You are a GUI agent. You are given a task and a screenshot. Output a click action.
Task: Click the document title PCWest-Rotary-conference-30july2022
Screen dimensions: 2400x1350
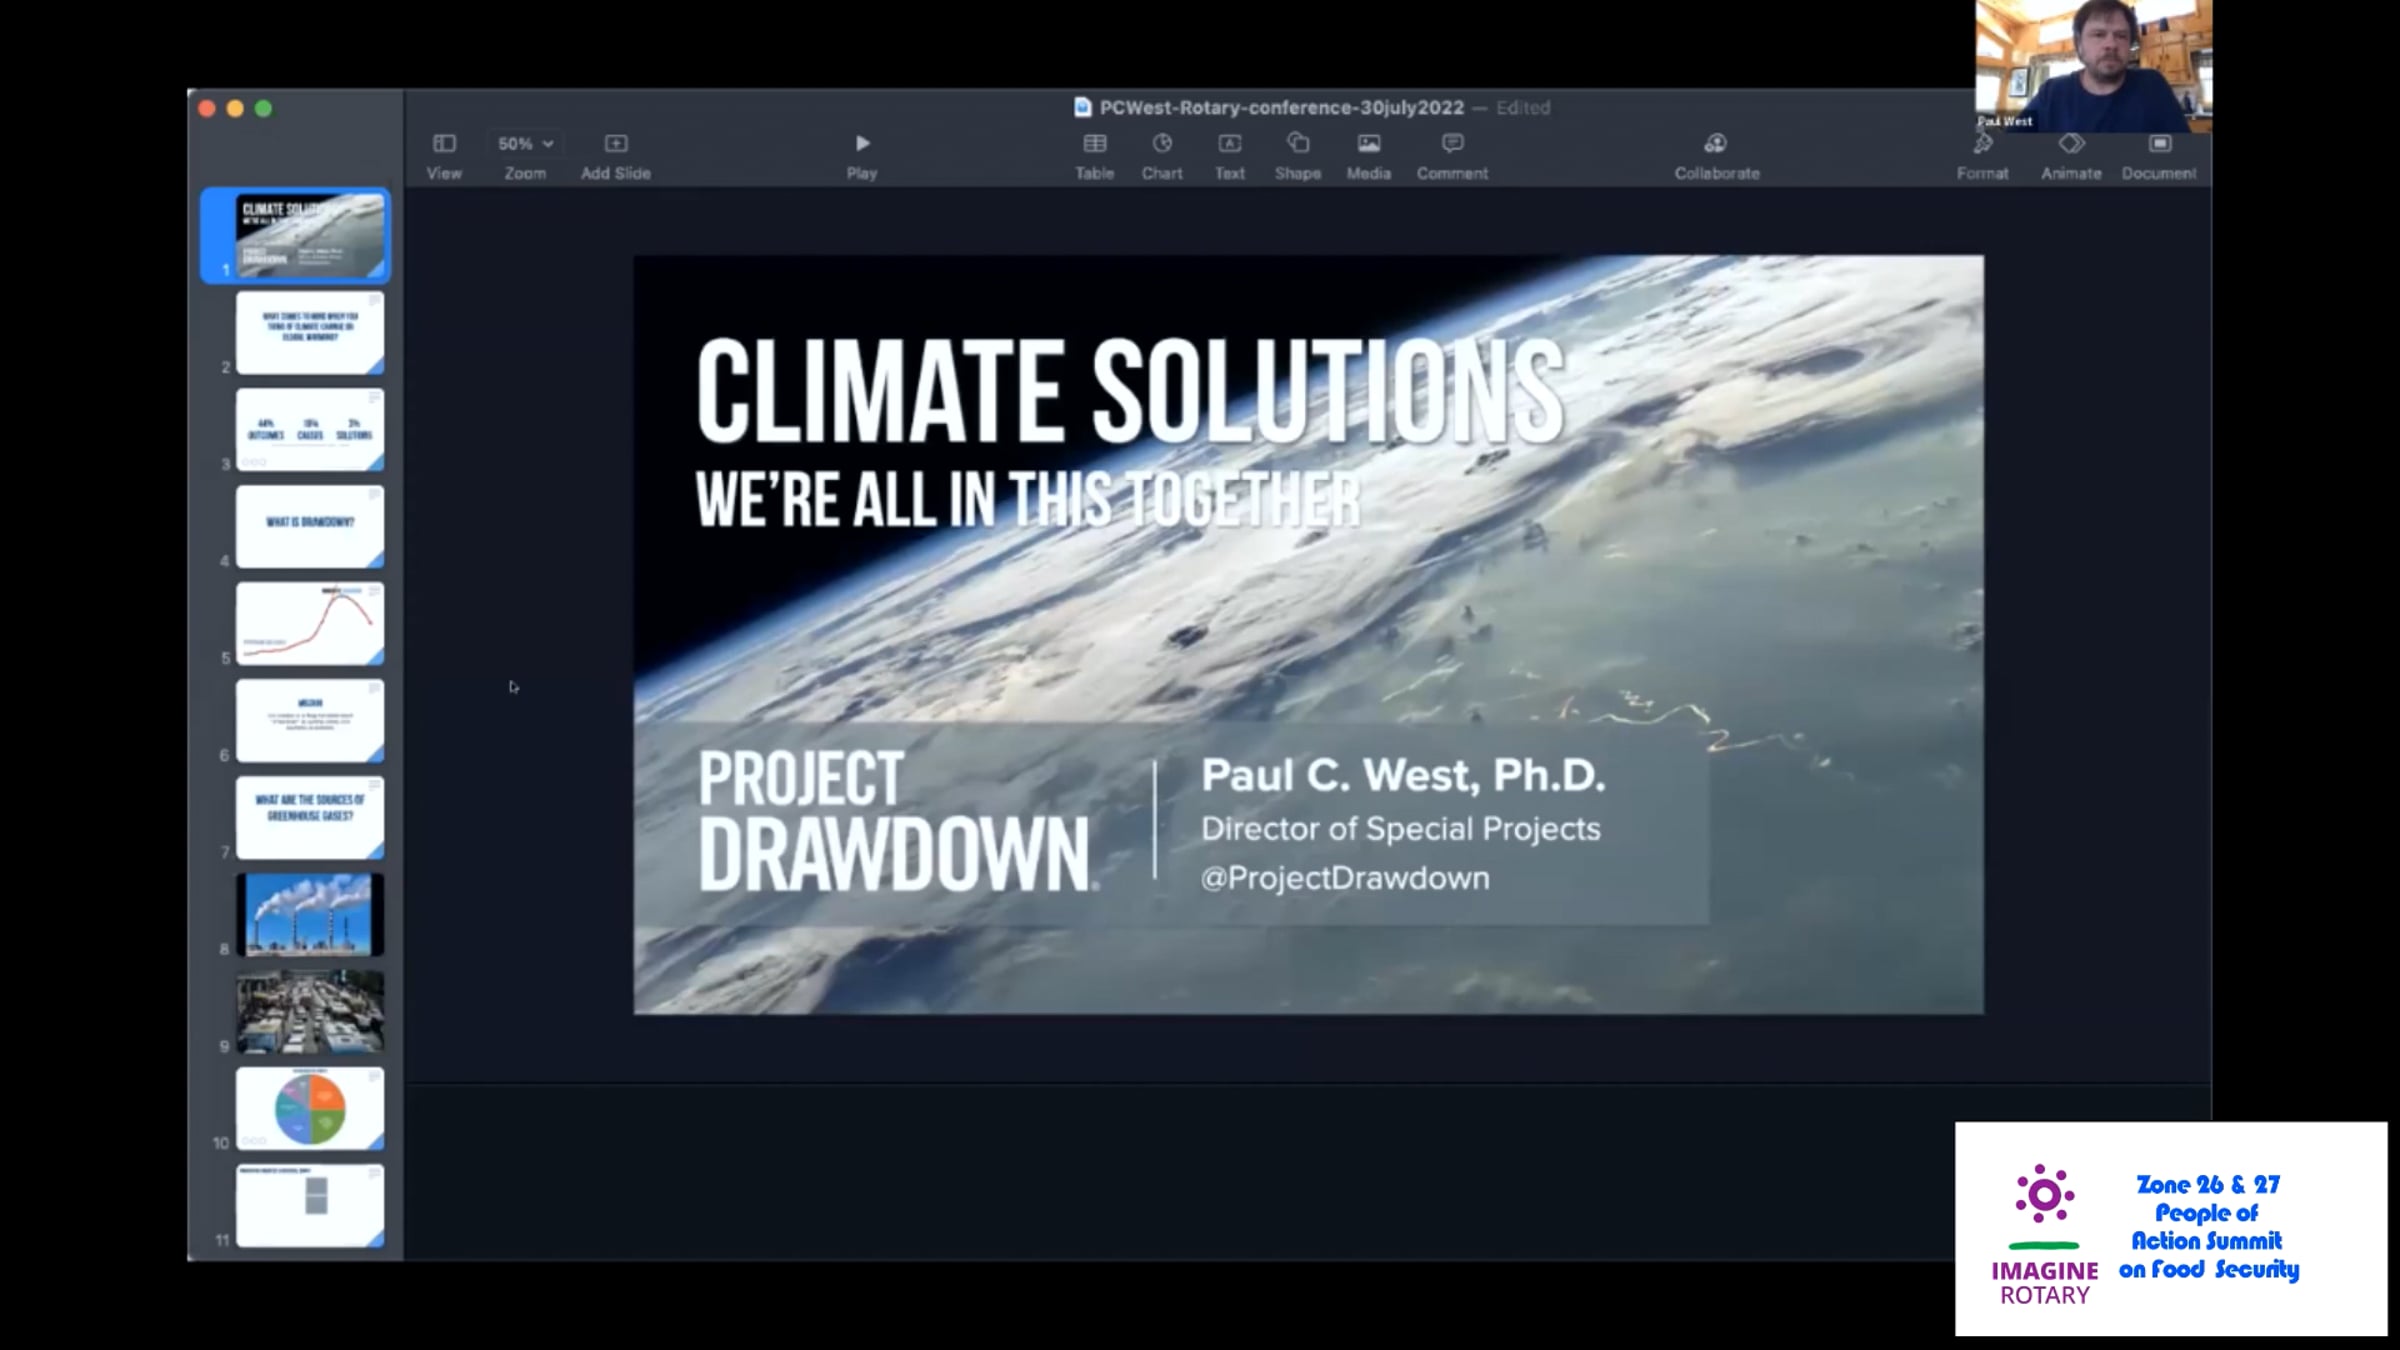(x=1281, y=108)
